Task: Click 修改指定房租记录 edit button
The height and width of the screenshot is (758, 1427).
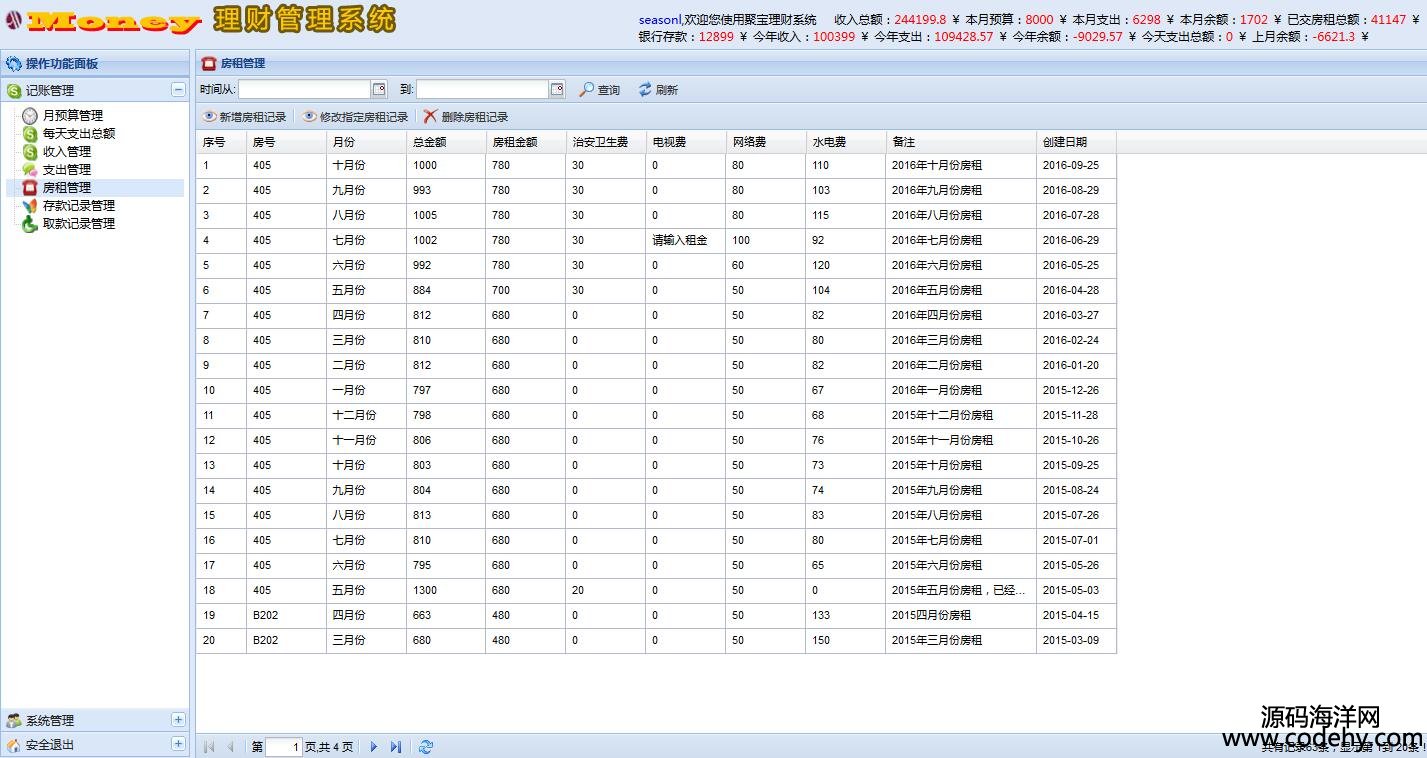Action: click(355, 117)
